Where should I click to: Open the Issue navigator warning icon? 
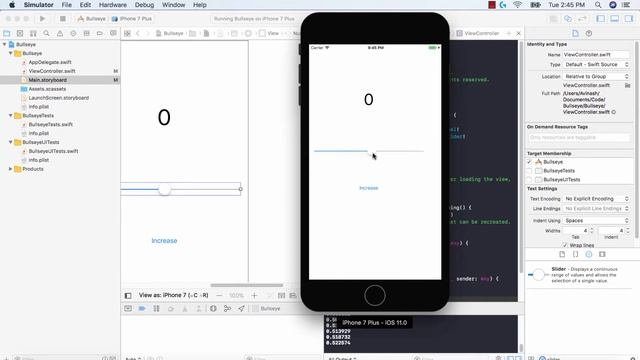(60, 33)
